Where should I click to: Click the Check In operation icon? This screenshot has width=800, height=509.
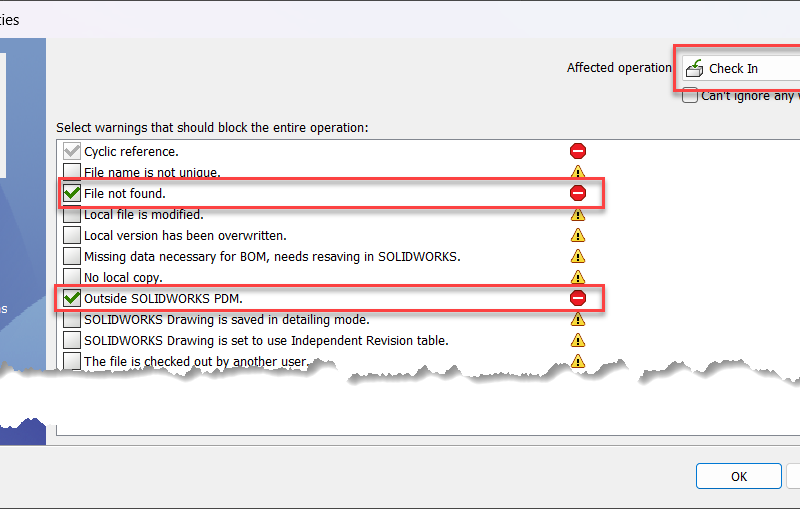[x=694, y=68]
